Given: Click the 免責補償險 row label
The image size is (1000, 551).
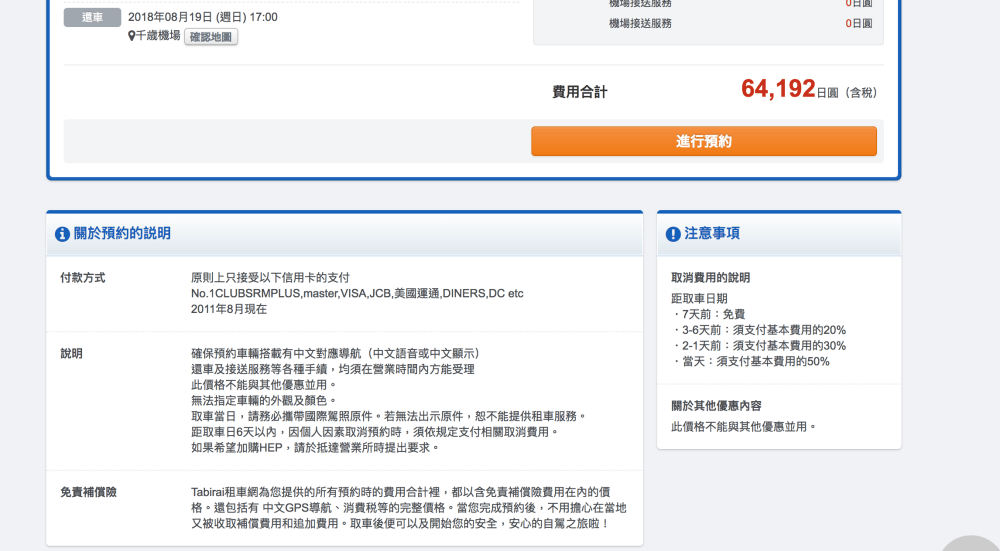Looking at the screenshot, I should 88,492.
